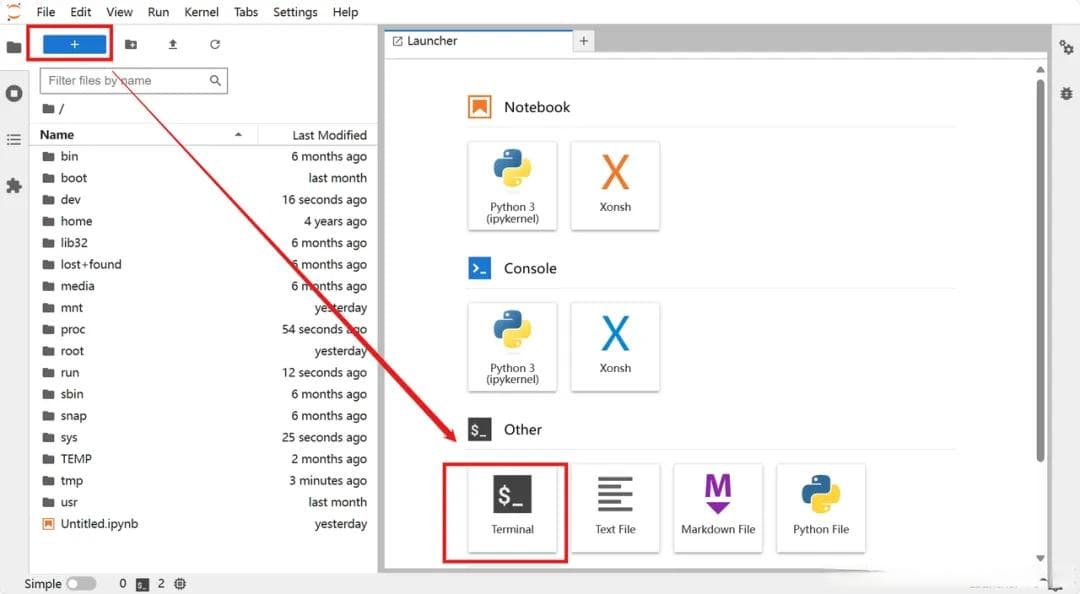Select the lib32 folder
The image size is (1080, 594).
click(x=203, y=243)
